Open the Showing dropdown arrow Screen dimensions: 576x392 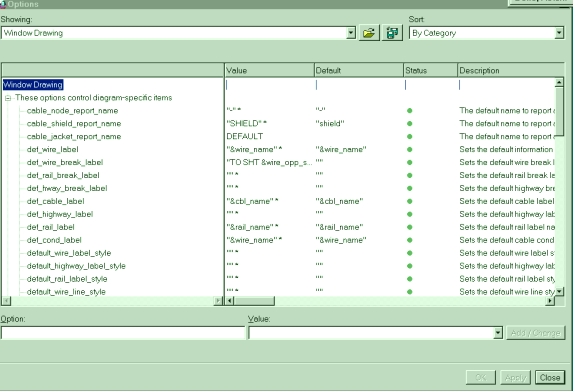351,33
